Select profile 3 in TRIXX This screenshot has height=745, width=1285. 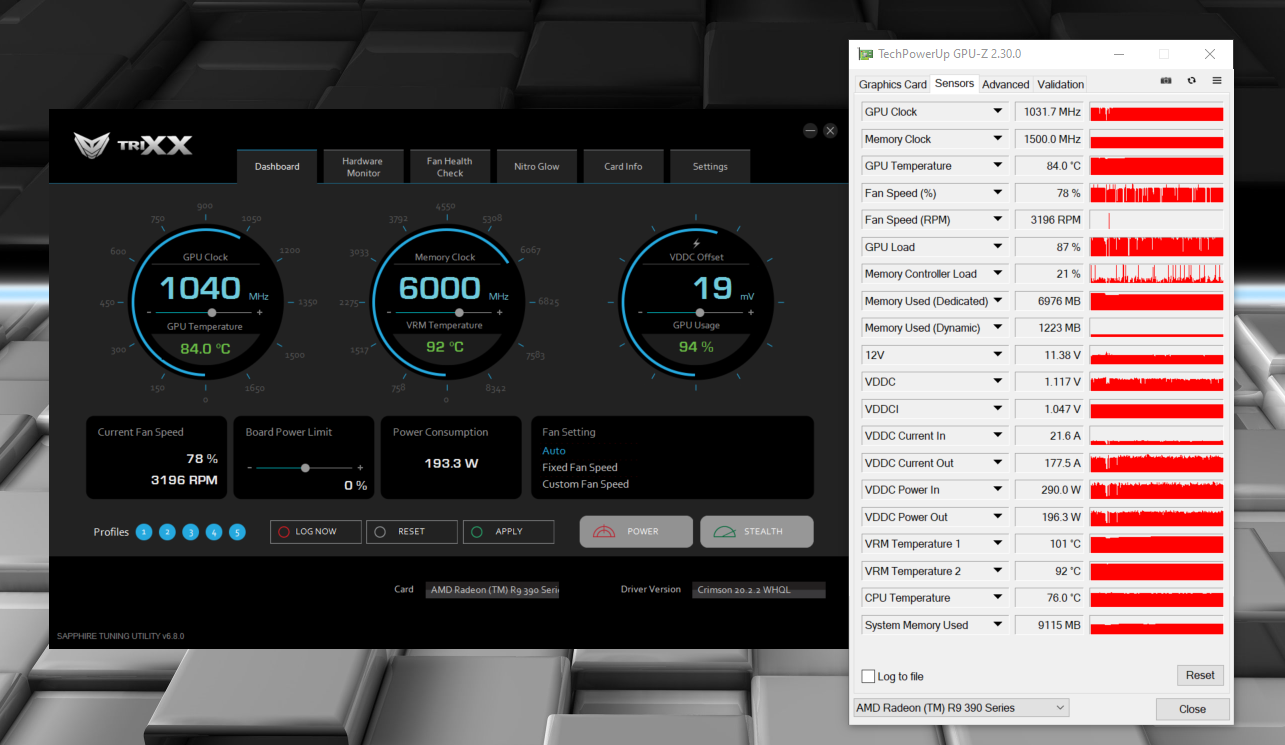click(x=190, y=532)
